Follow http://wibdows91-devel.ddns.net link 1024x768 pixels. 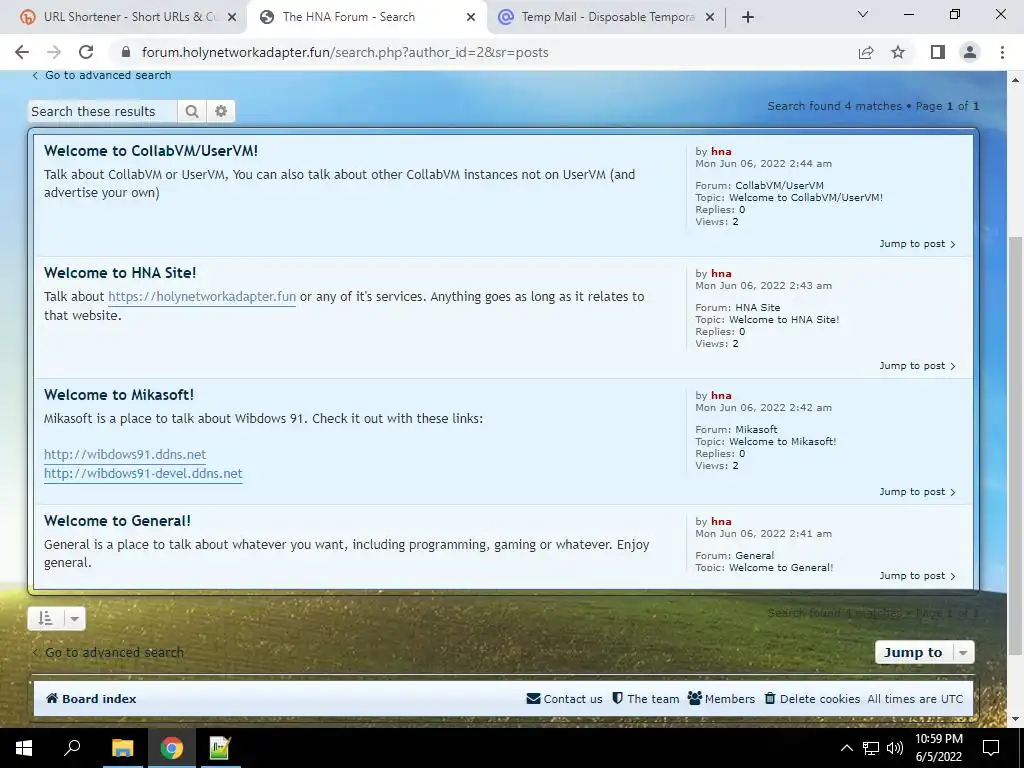click(143, 473)
